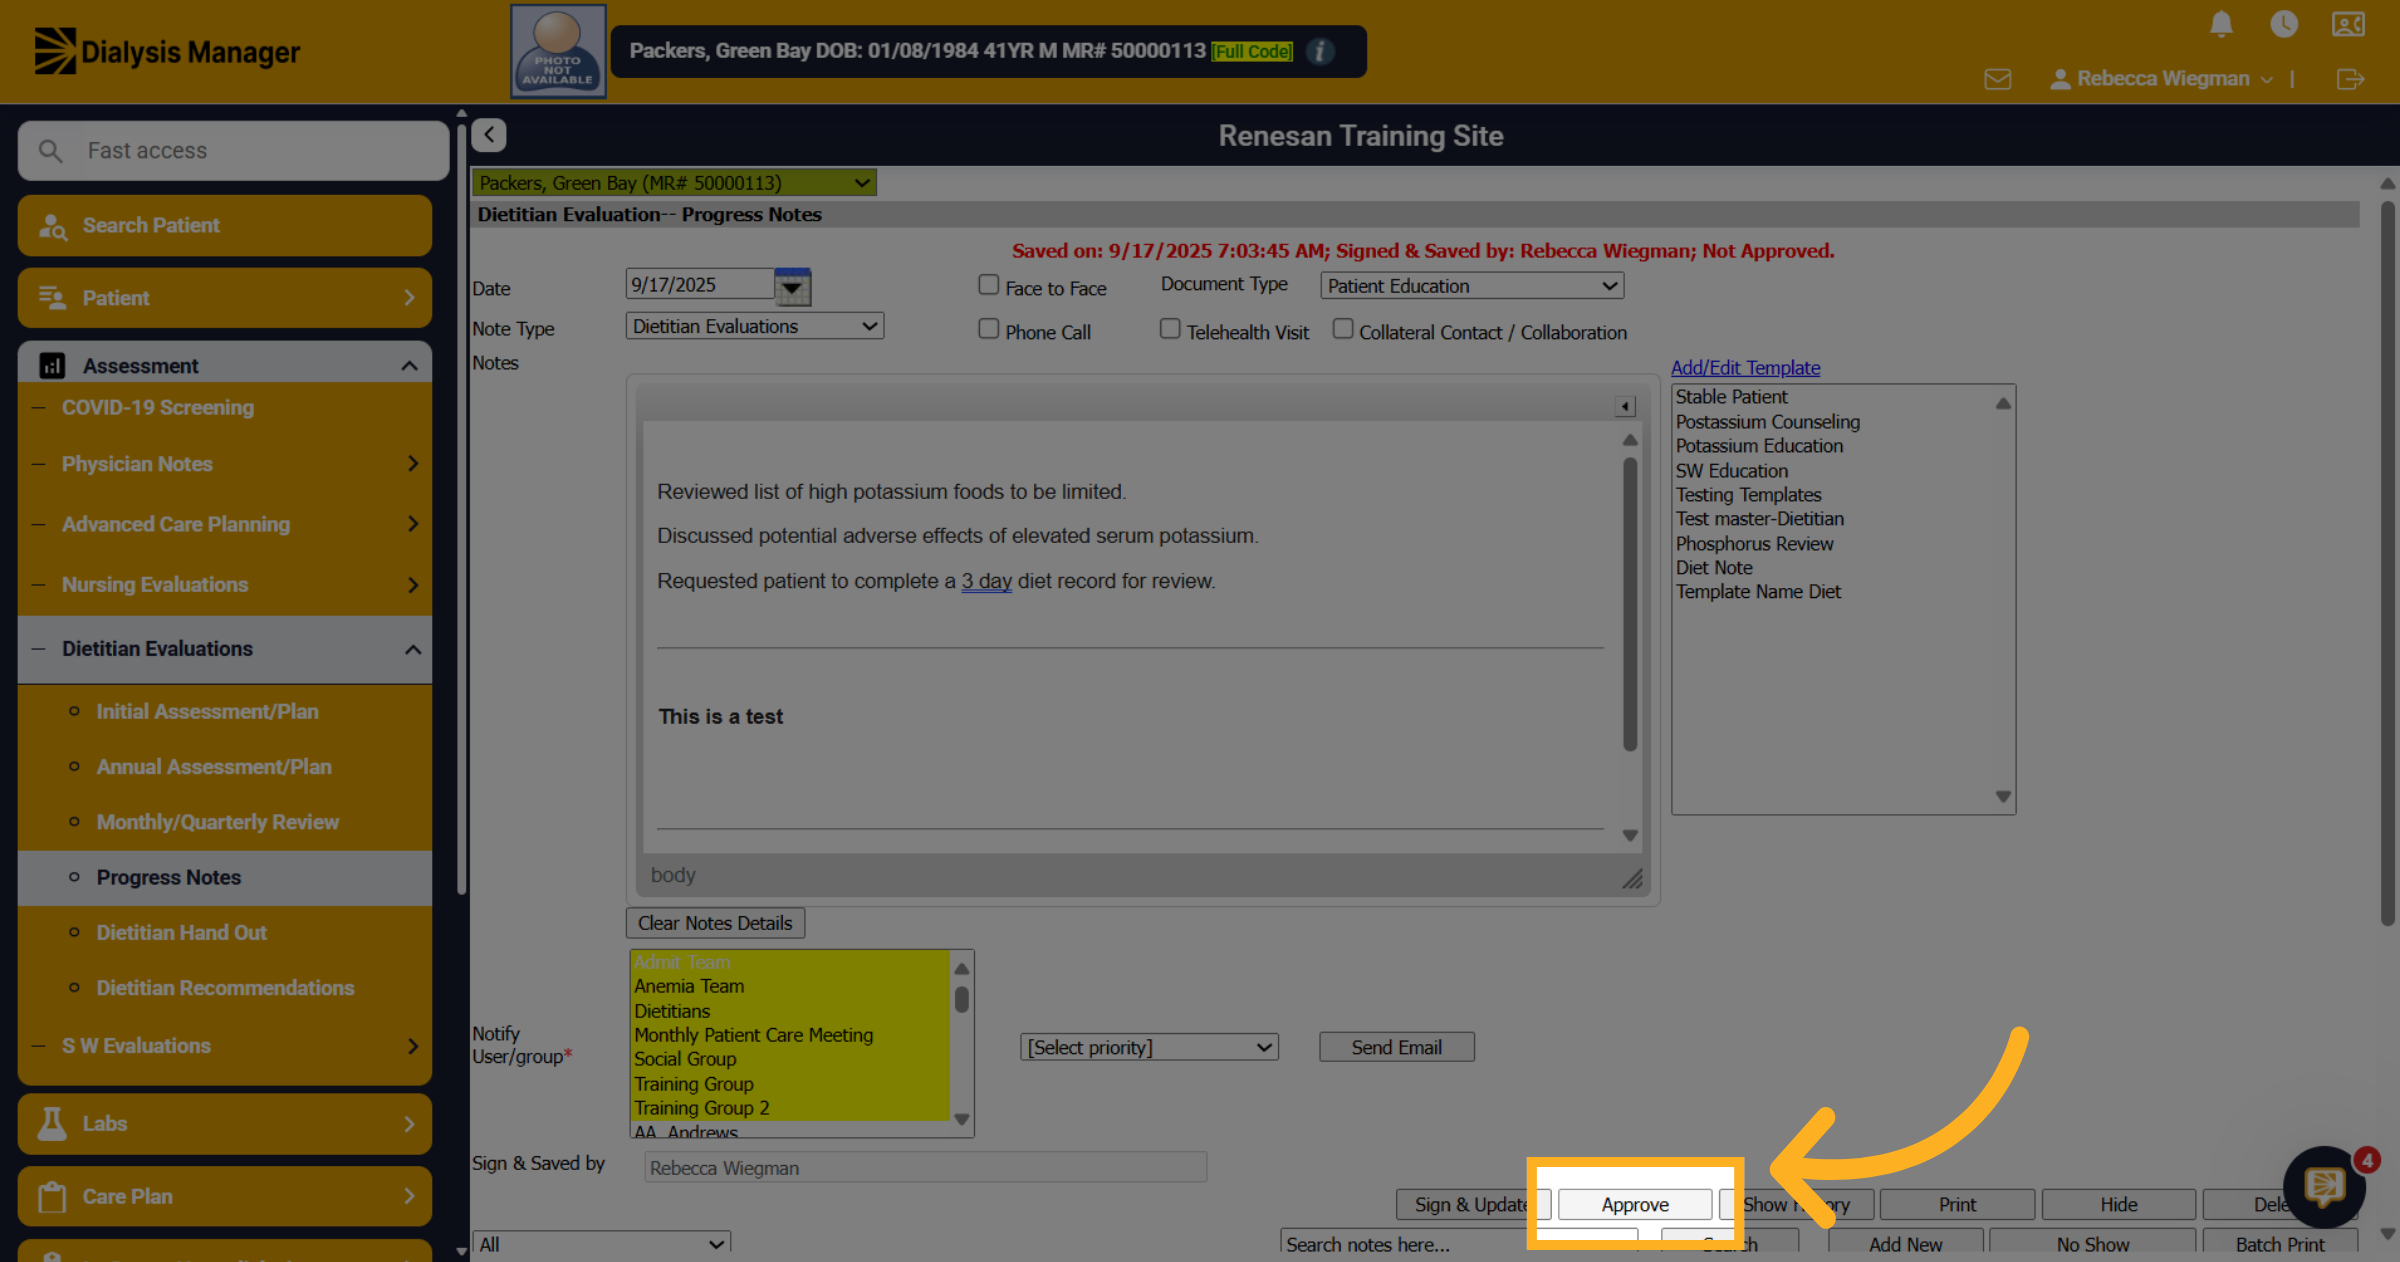This screenshot has width=2400, height=1262.
Task: Open the Note Type dropdown
Action: tap(755, 326)
